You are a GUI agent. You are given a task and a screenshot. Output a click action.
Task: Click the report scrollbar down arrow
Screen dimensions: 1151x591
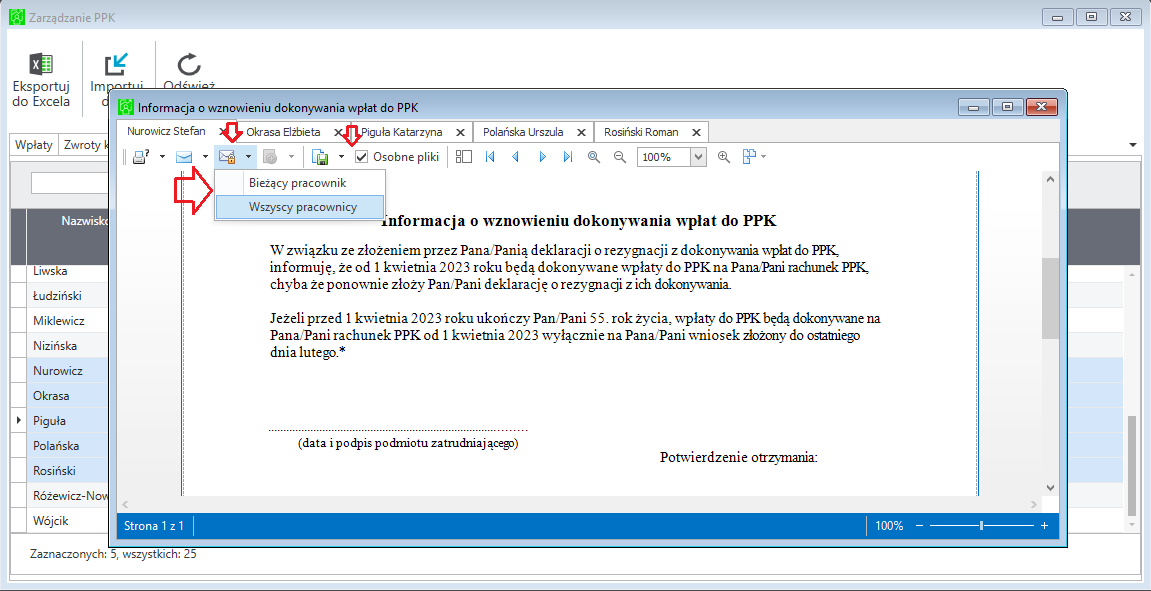click(x=1050, y=487)
